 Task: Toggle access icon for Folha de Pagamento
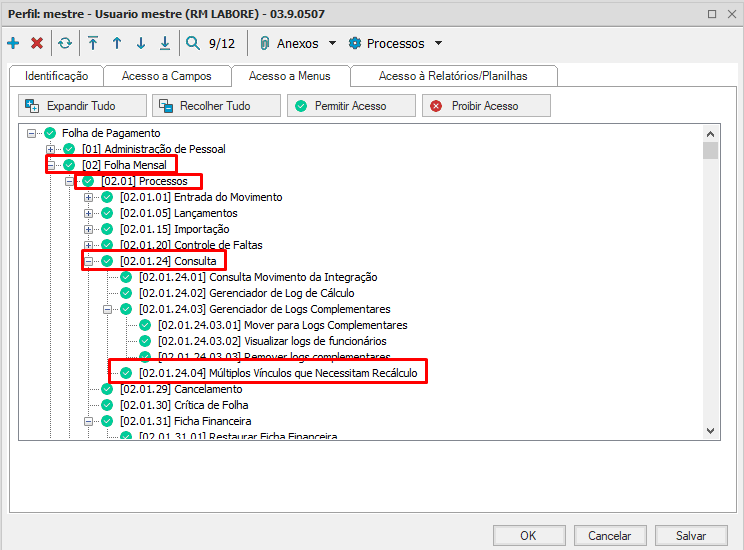(x=50, y=133)
